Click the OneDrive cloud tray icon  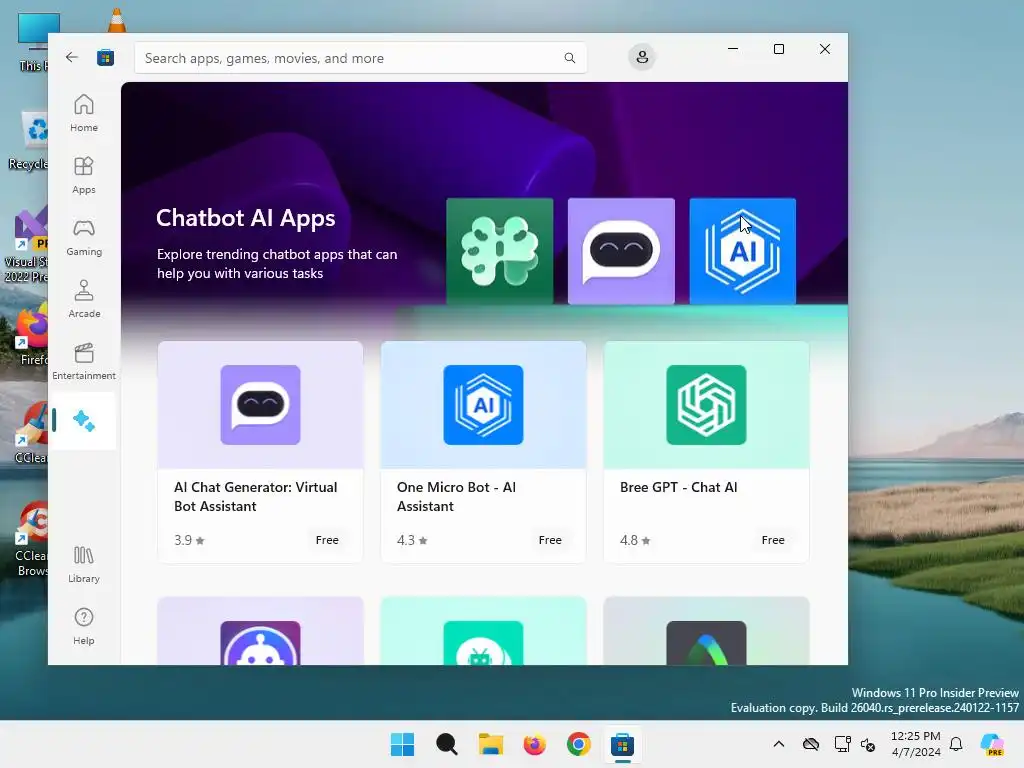coord(810,744)
